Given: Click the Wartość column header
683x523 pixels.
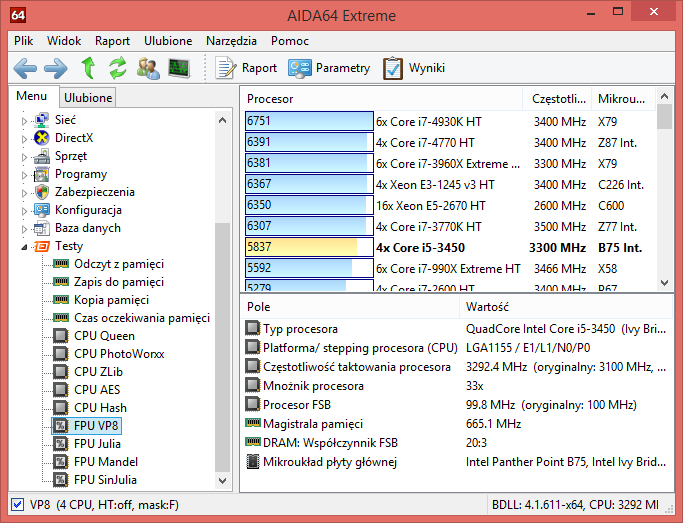Looking at the screenshot, I should 566,307.
